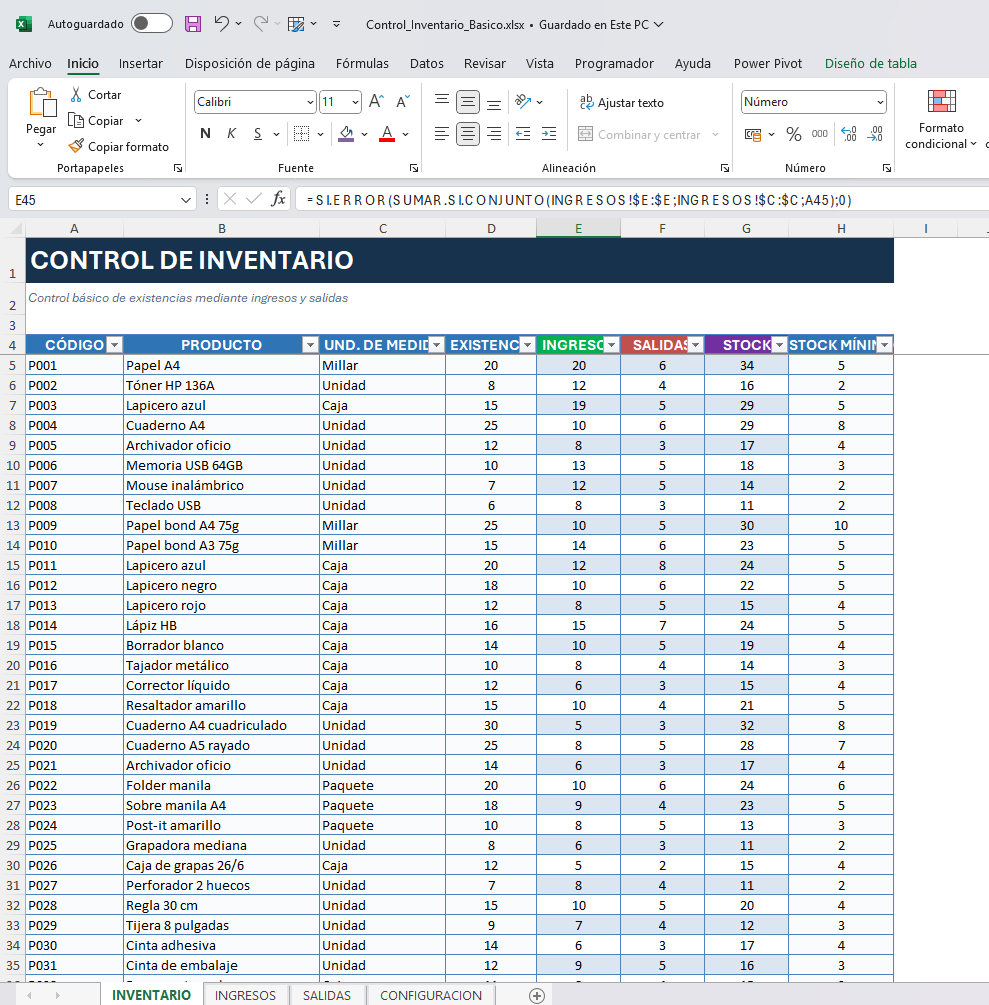Add a new sheet with plus button

537,995
